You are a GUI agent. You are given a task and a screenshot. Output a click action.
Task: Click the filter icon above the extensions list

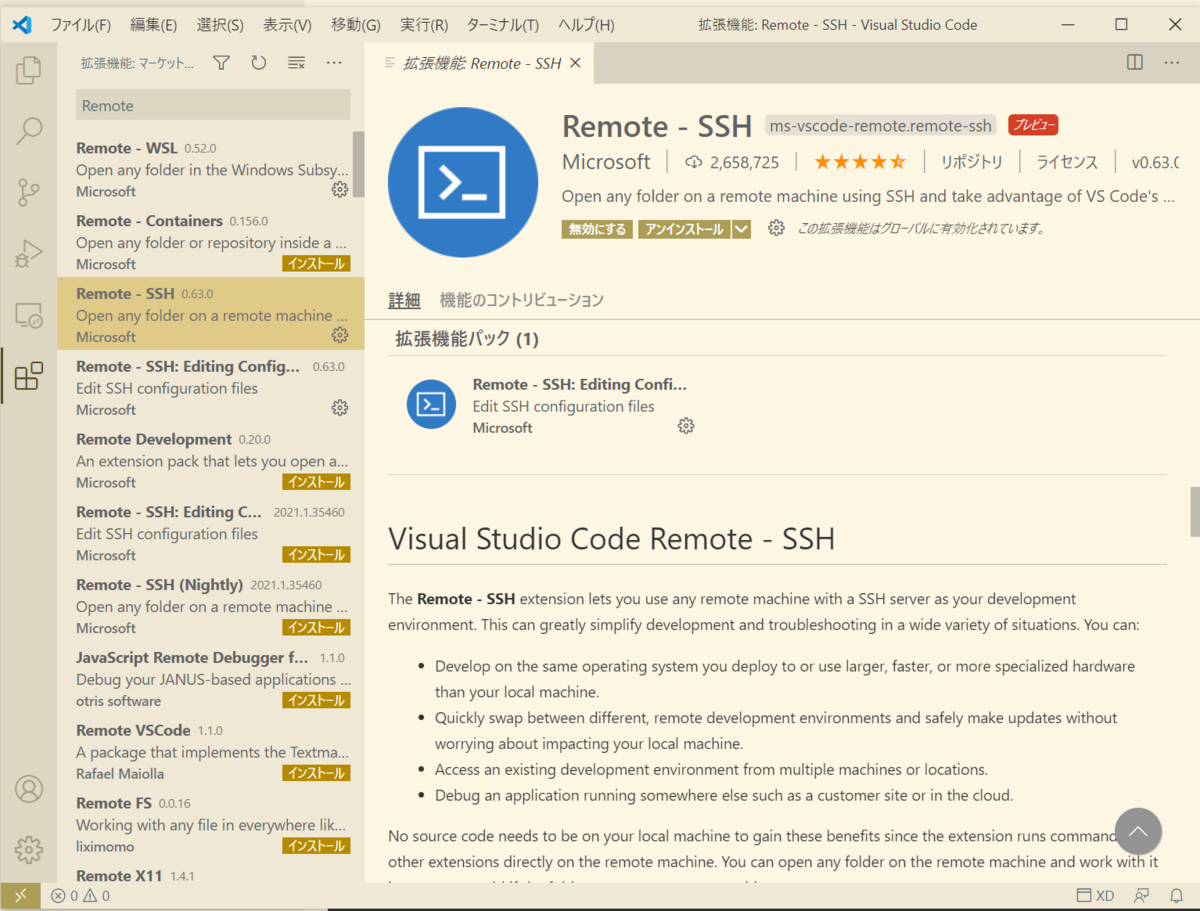(x=220, y=62)
